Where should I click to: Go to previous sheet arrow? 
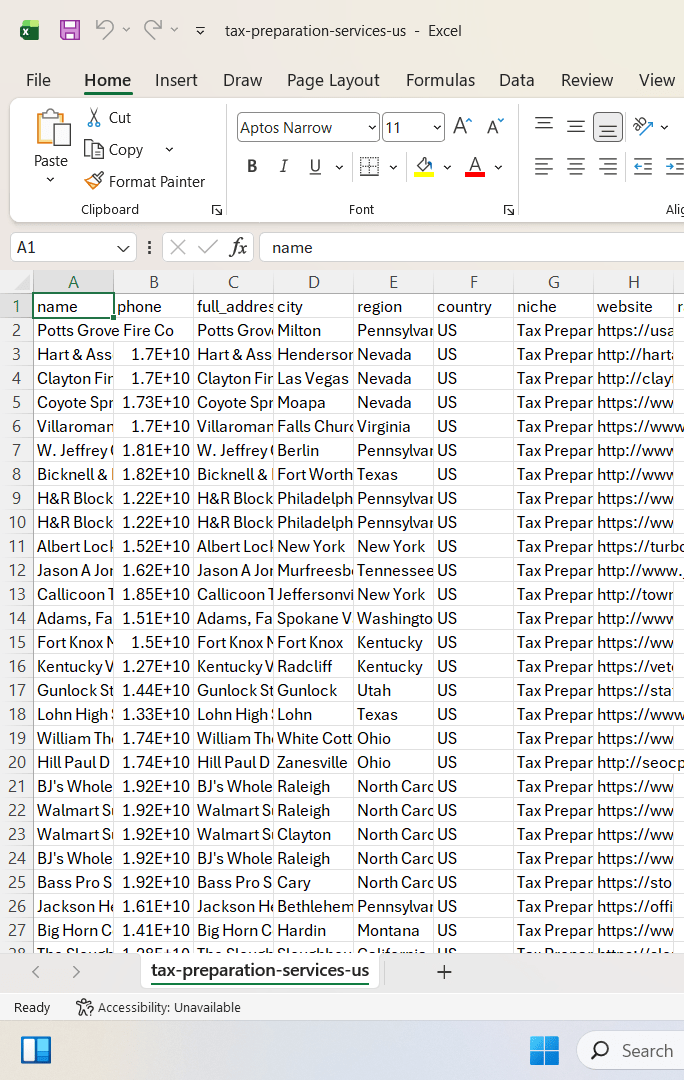tap(36, 972)
